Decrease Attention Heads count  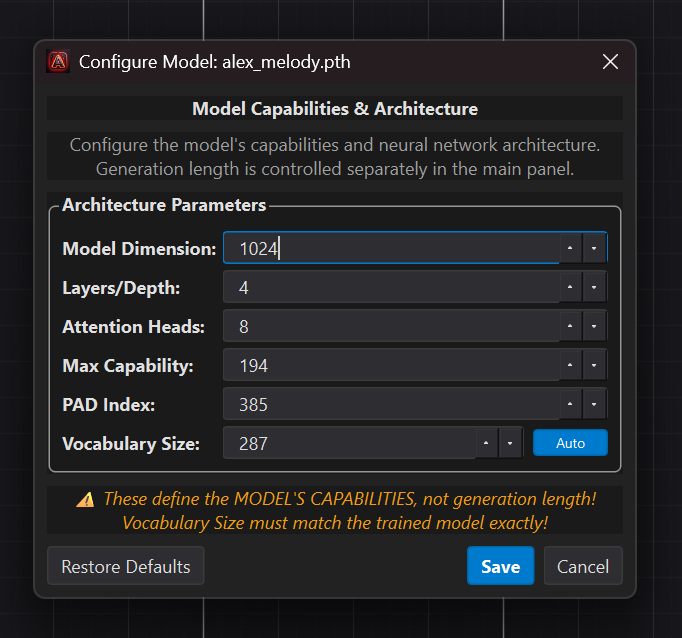click(x=594, y=326)
